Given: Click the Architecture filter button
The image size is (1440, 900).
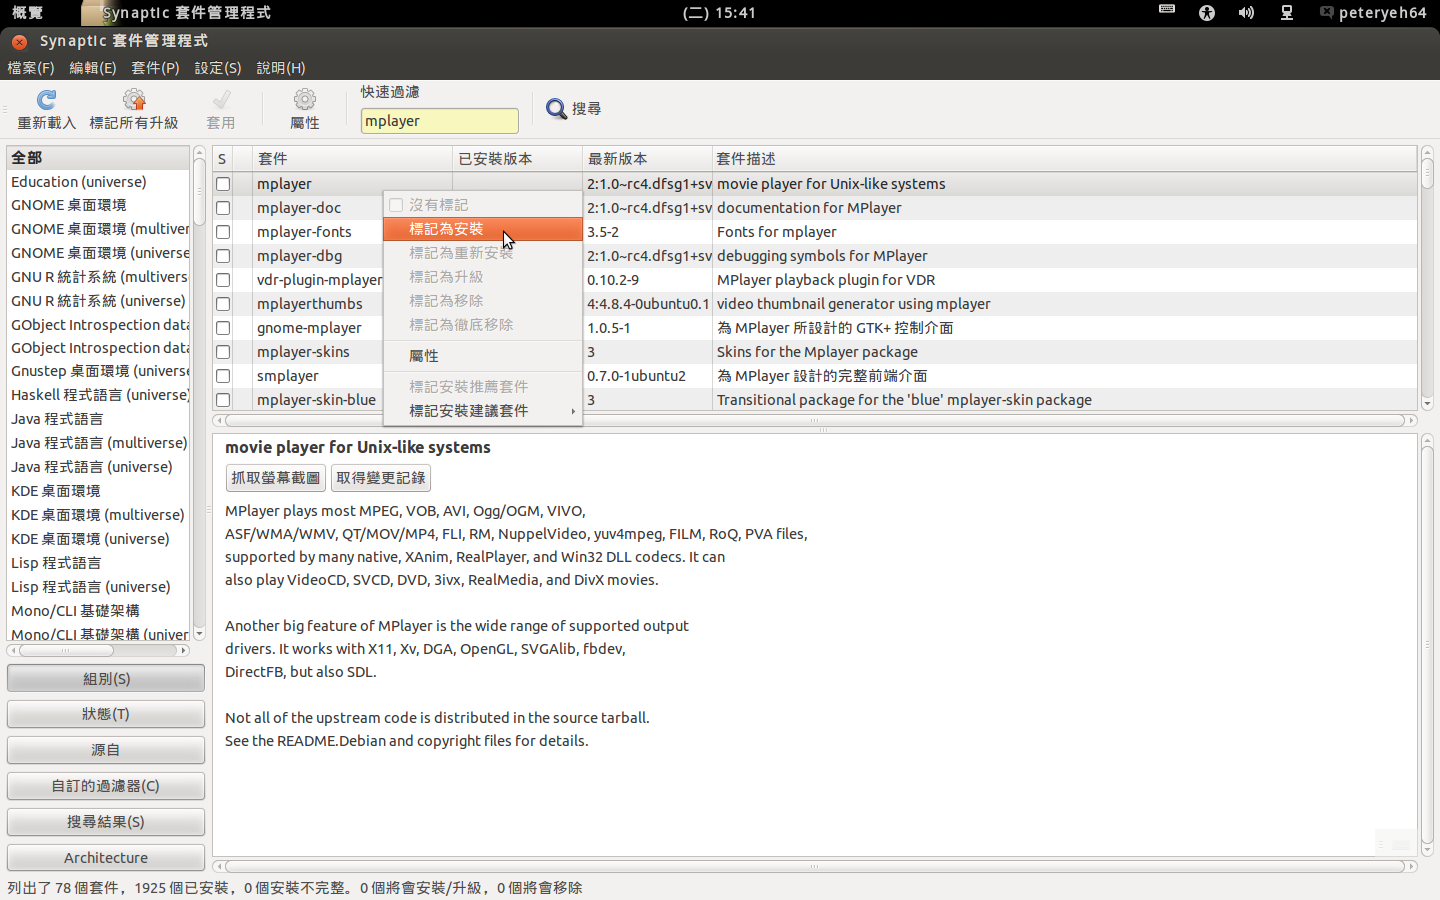Looking at the screenshot, I should 106,858.
